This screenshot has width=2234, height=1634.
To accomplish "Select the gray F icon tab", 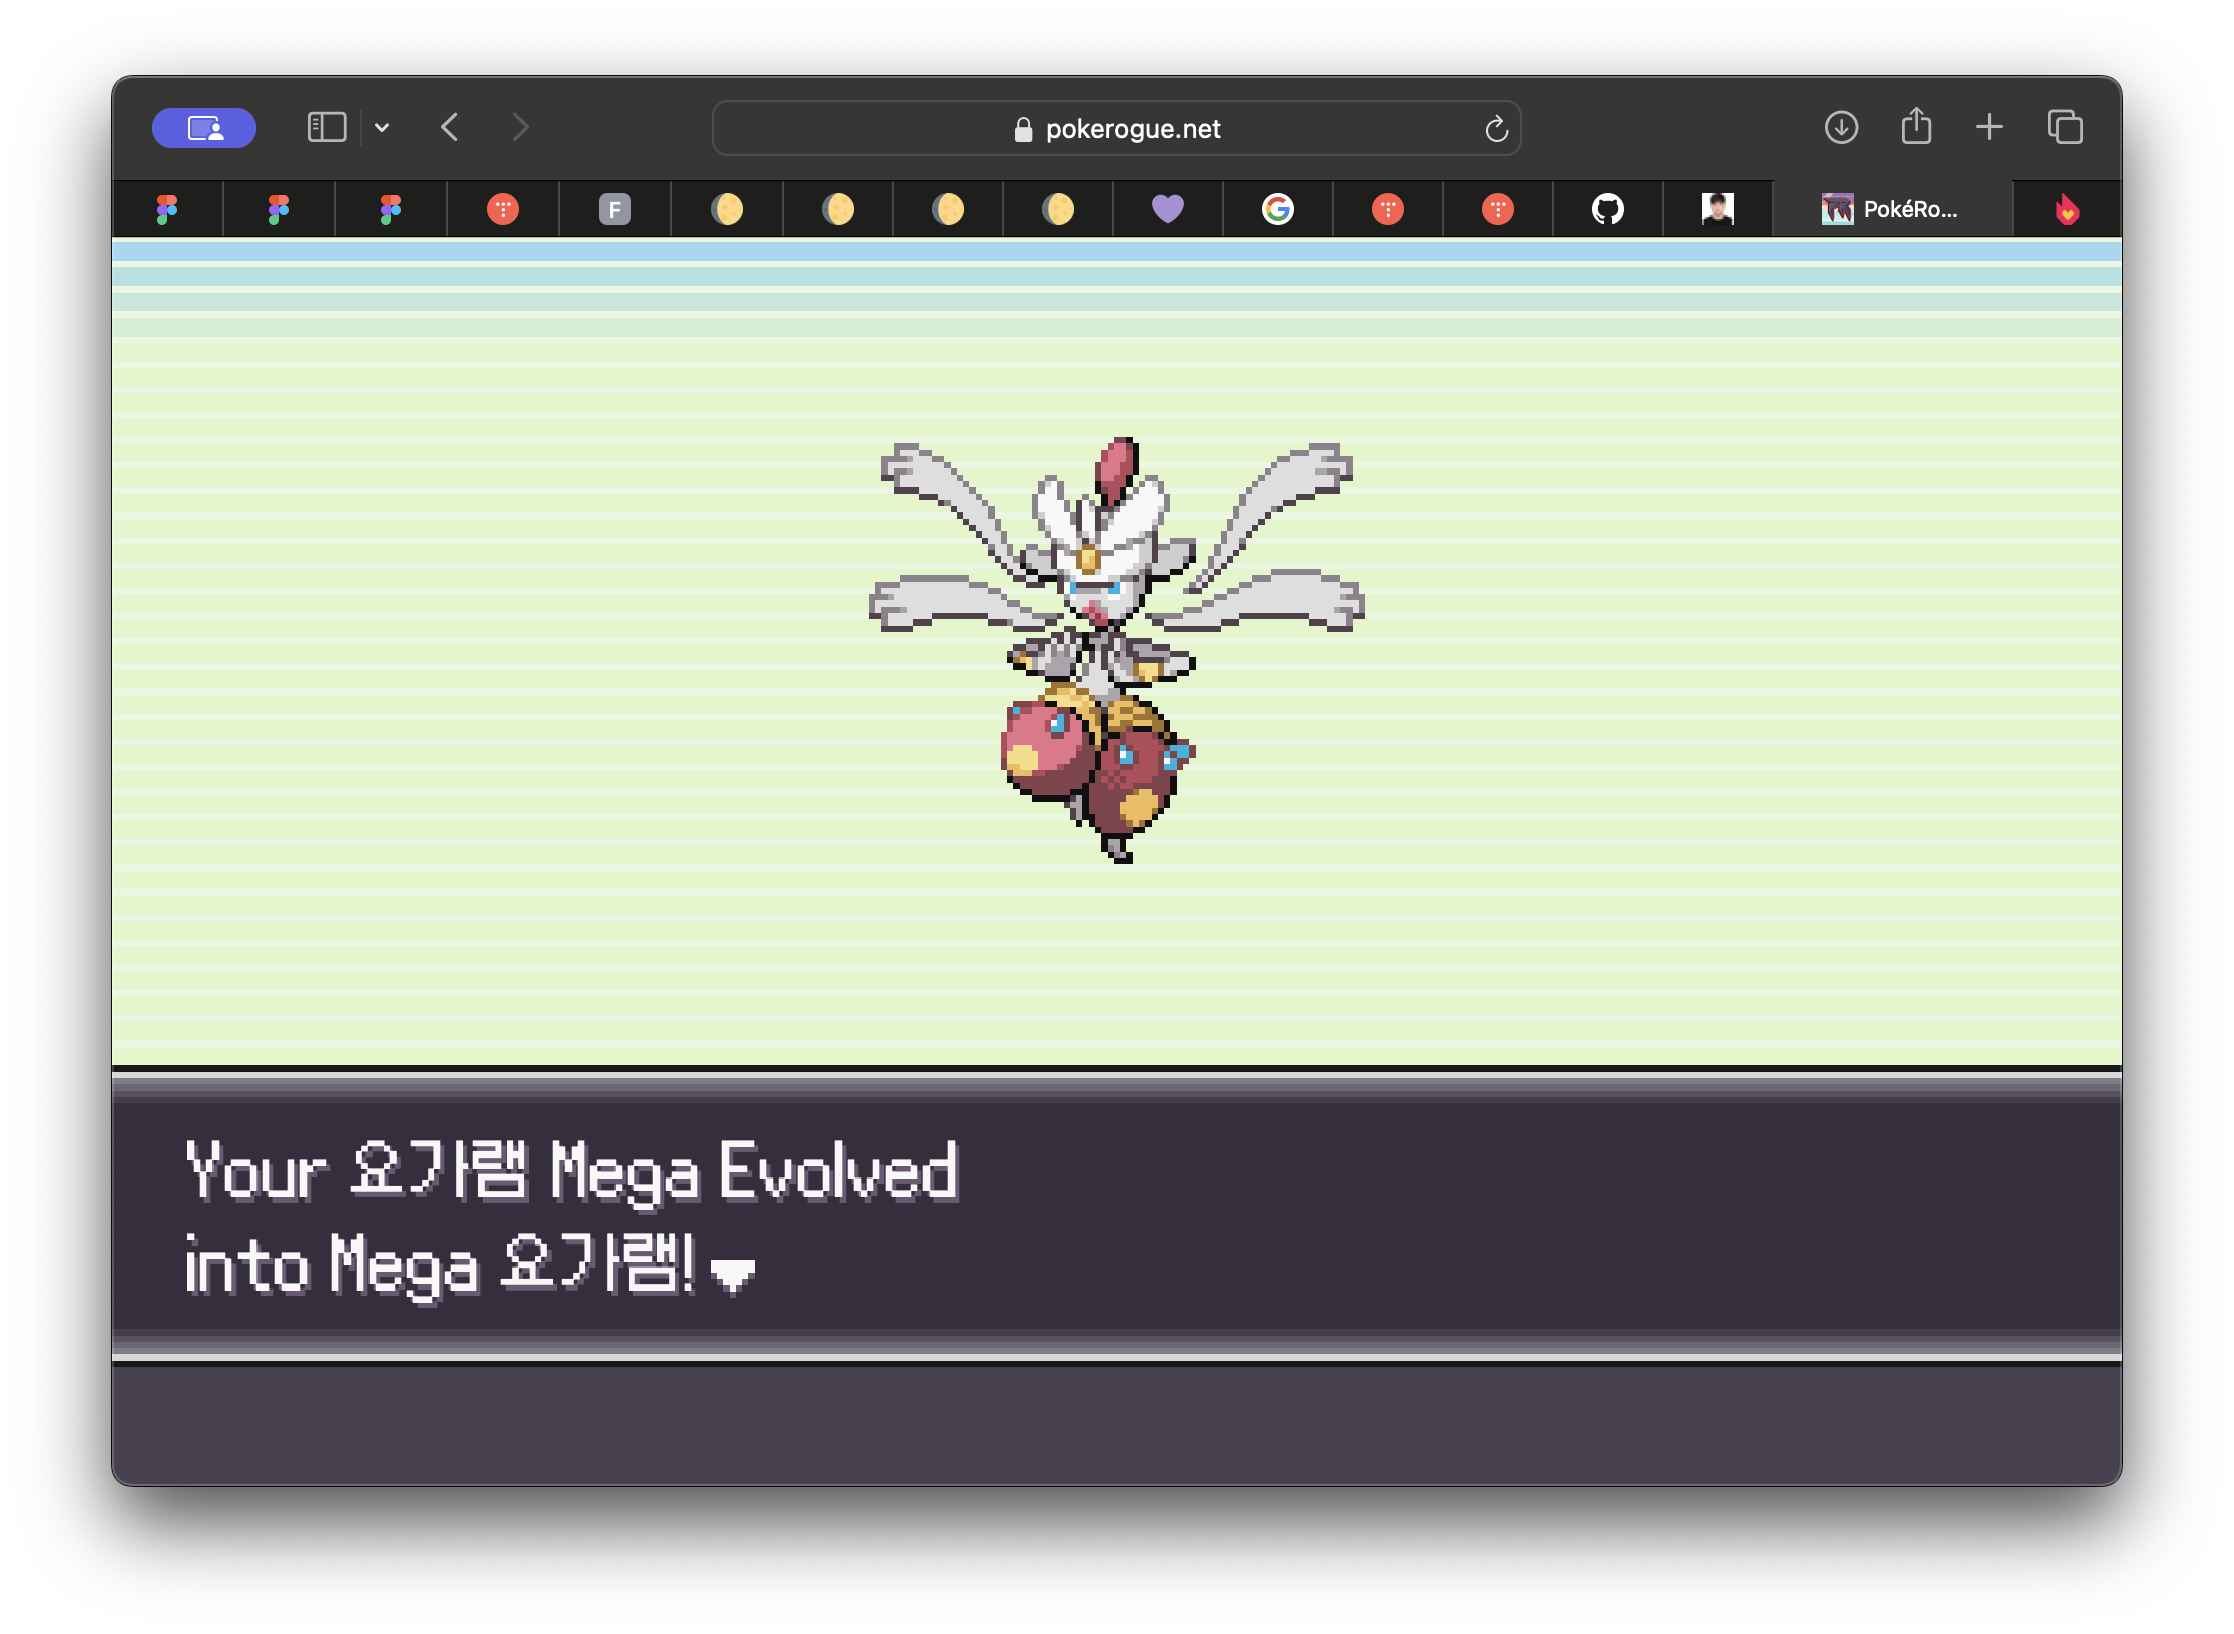I will 614,209.
